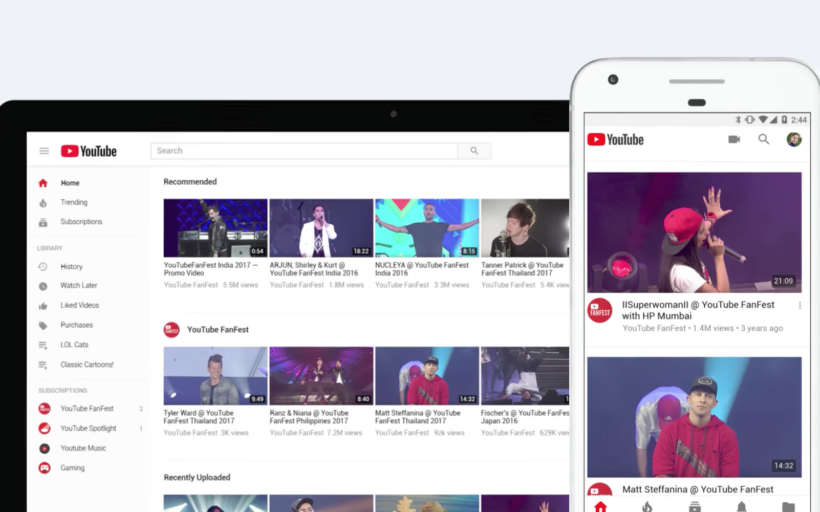Play the NUCLEYA @ YouTube FanFest thumbnail
The height and width of the screenshot is (512, 820).
click(426, 228)
